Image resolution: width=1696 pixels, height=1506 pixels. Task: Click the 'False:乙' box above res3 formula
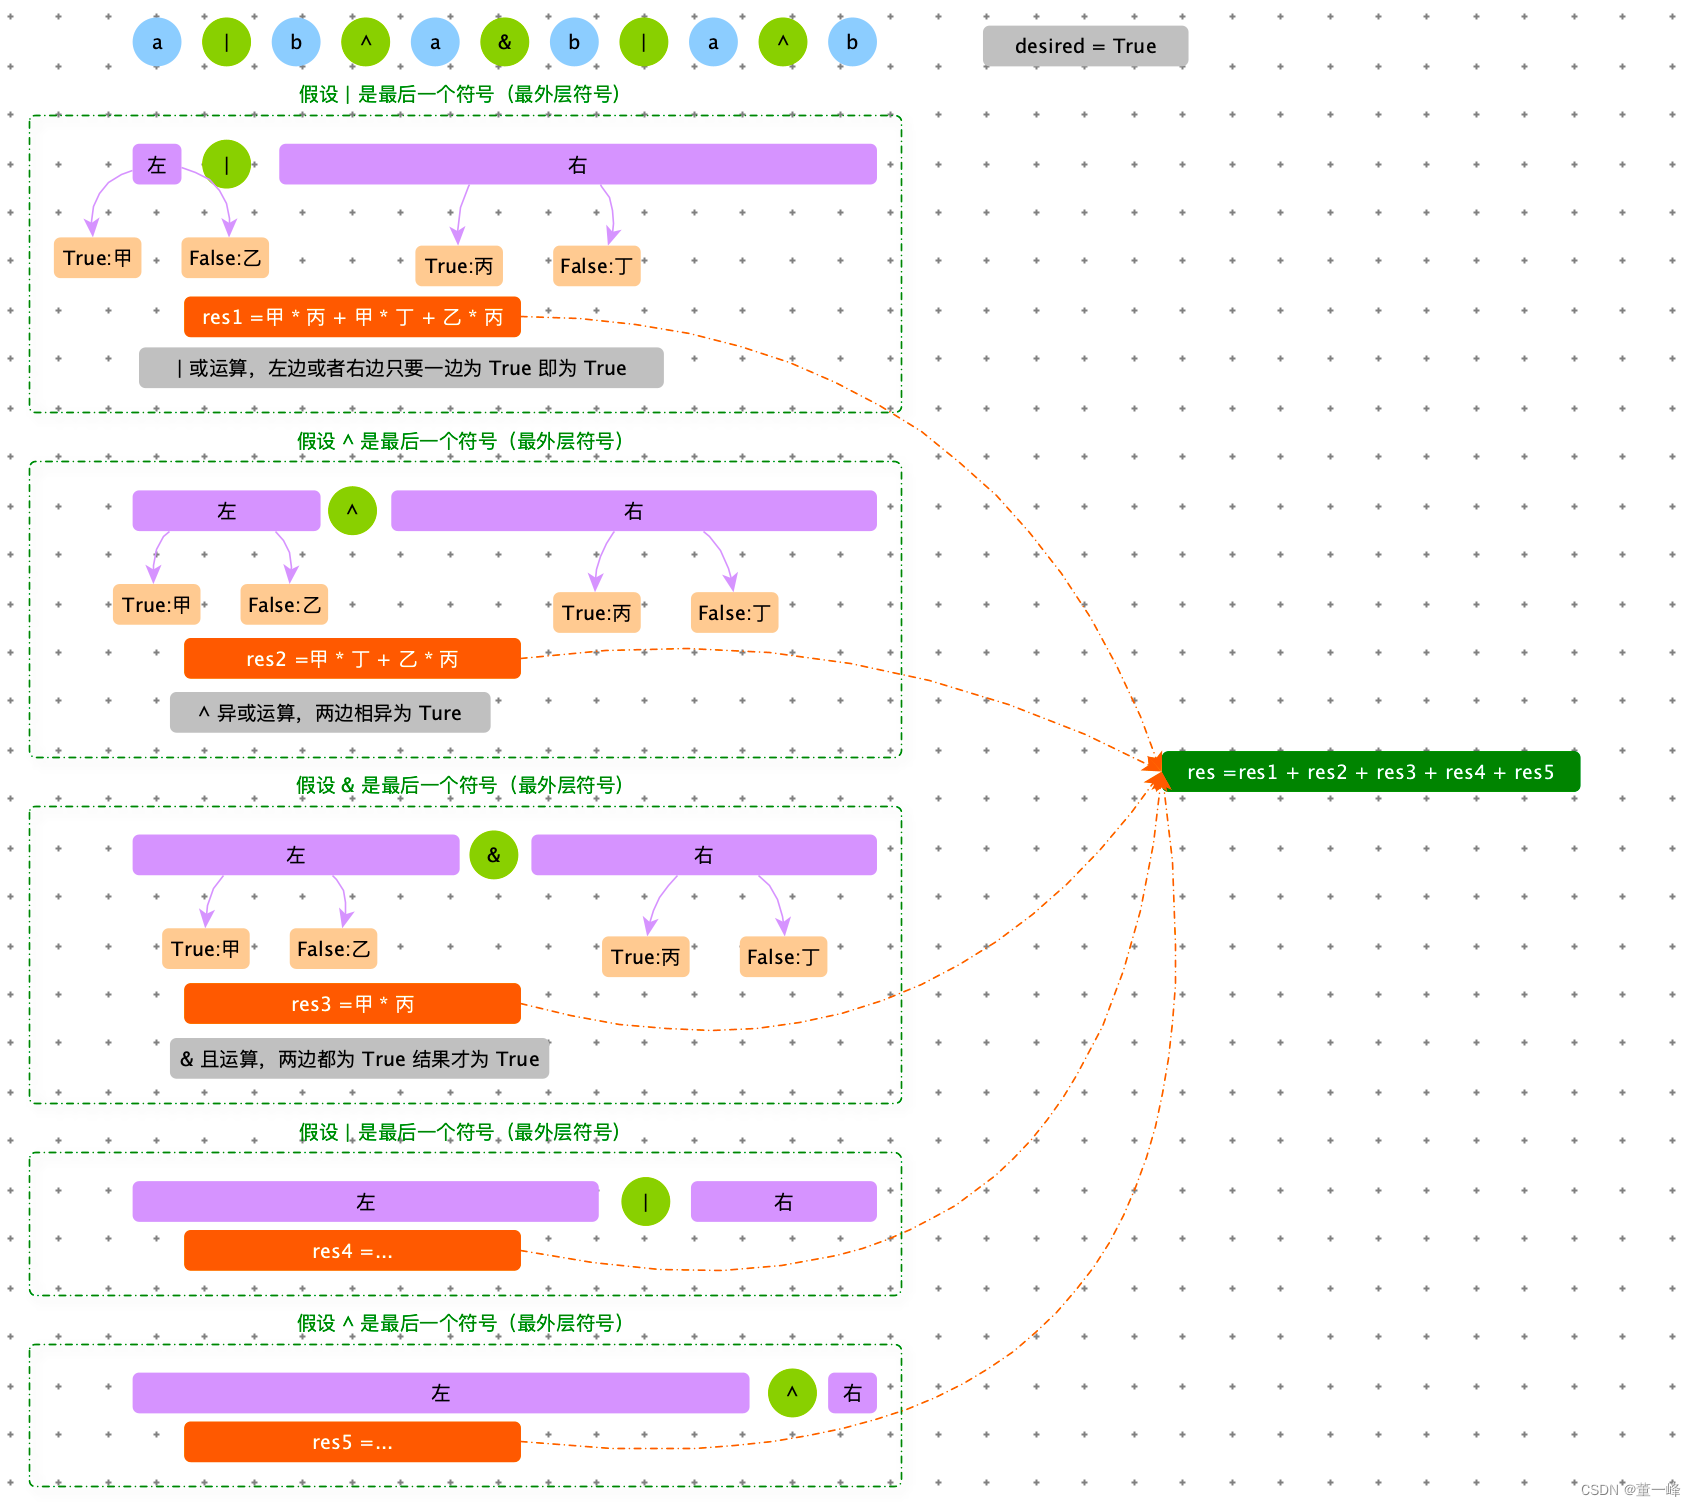point(333,949)
